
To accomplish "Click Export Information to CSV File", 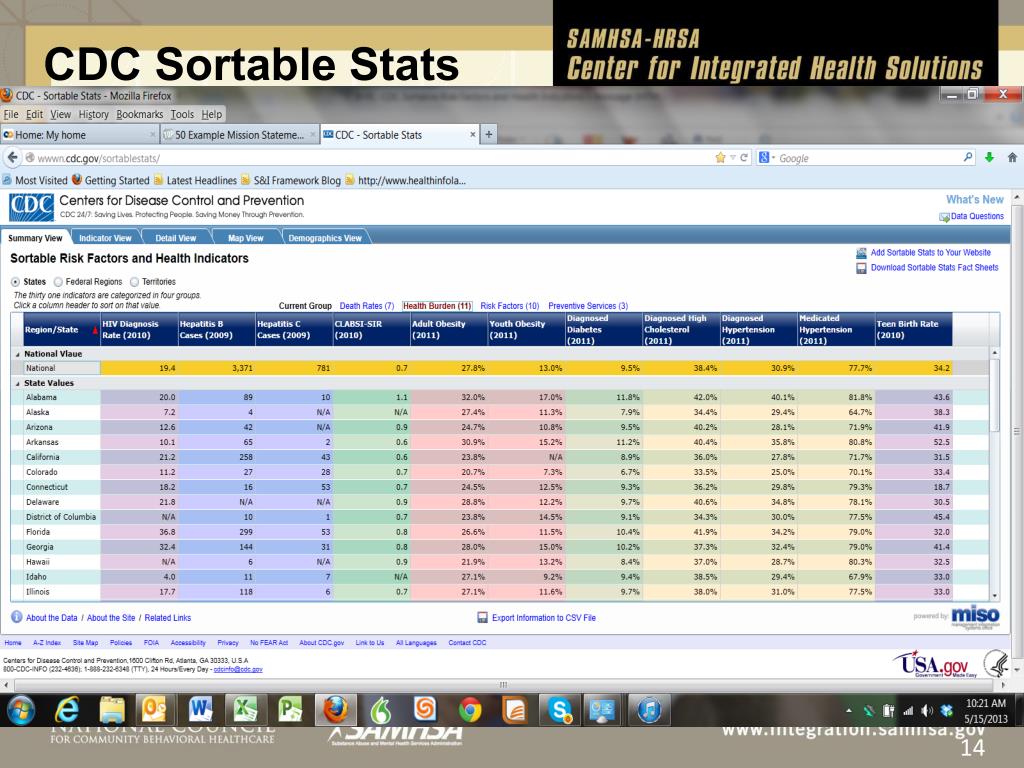I will 543,617.
